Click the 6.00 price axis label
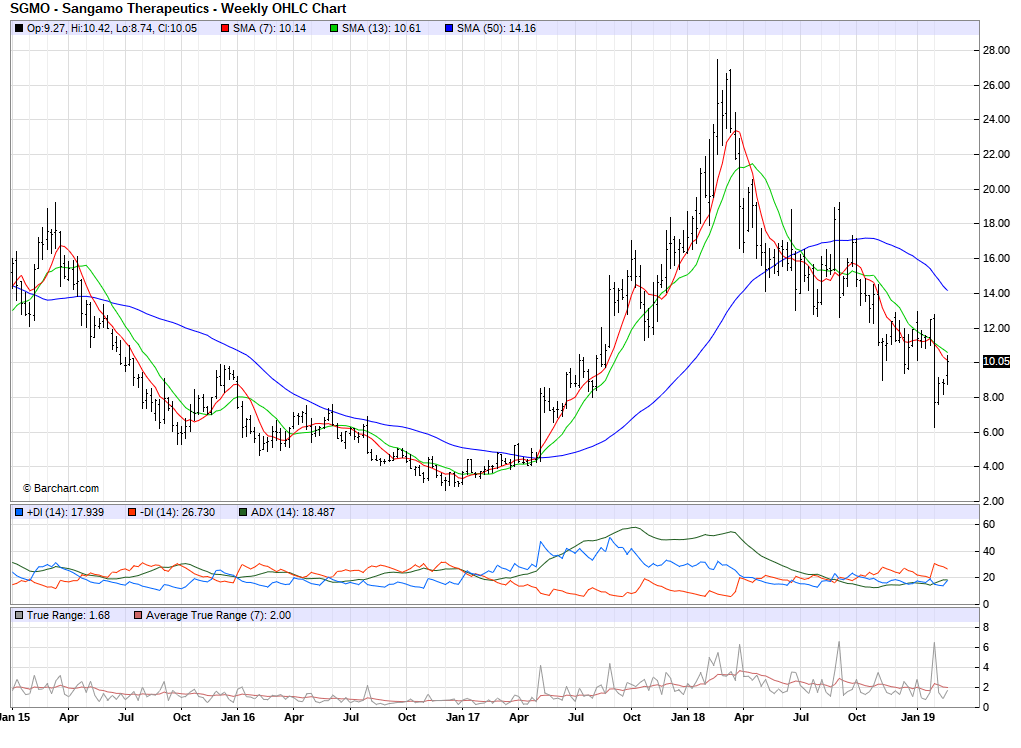Viewport: 1021px width, 748px height. click(x=994, y=432)
